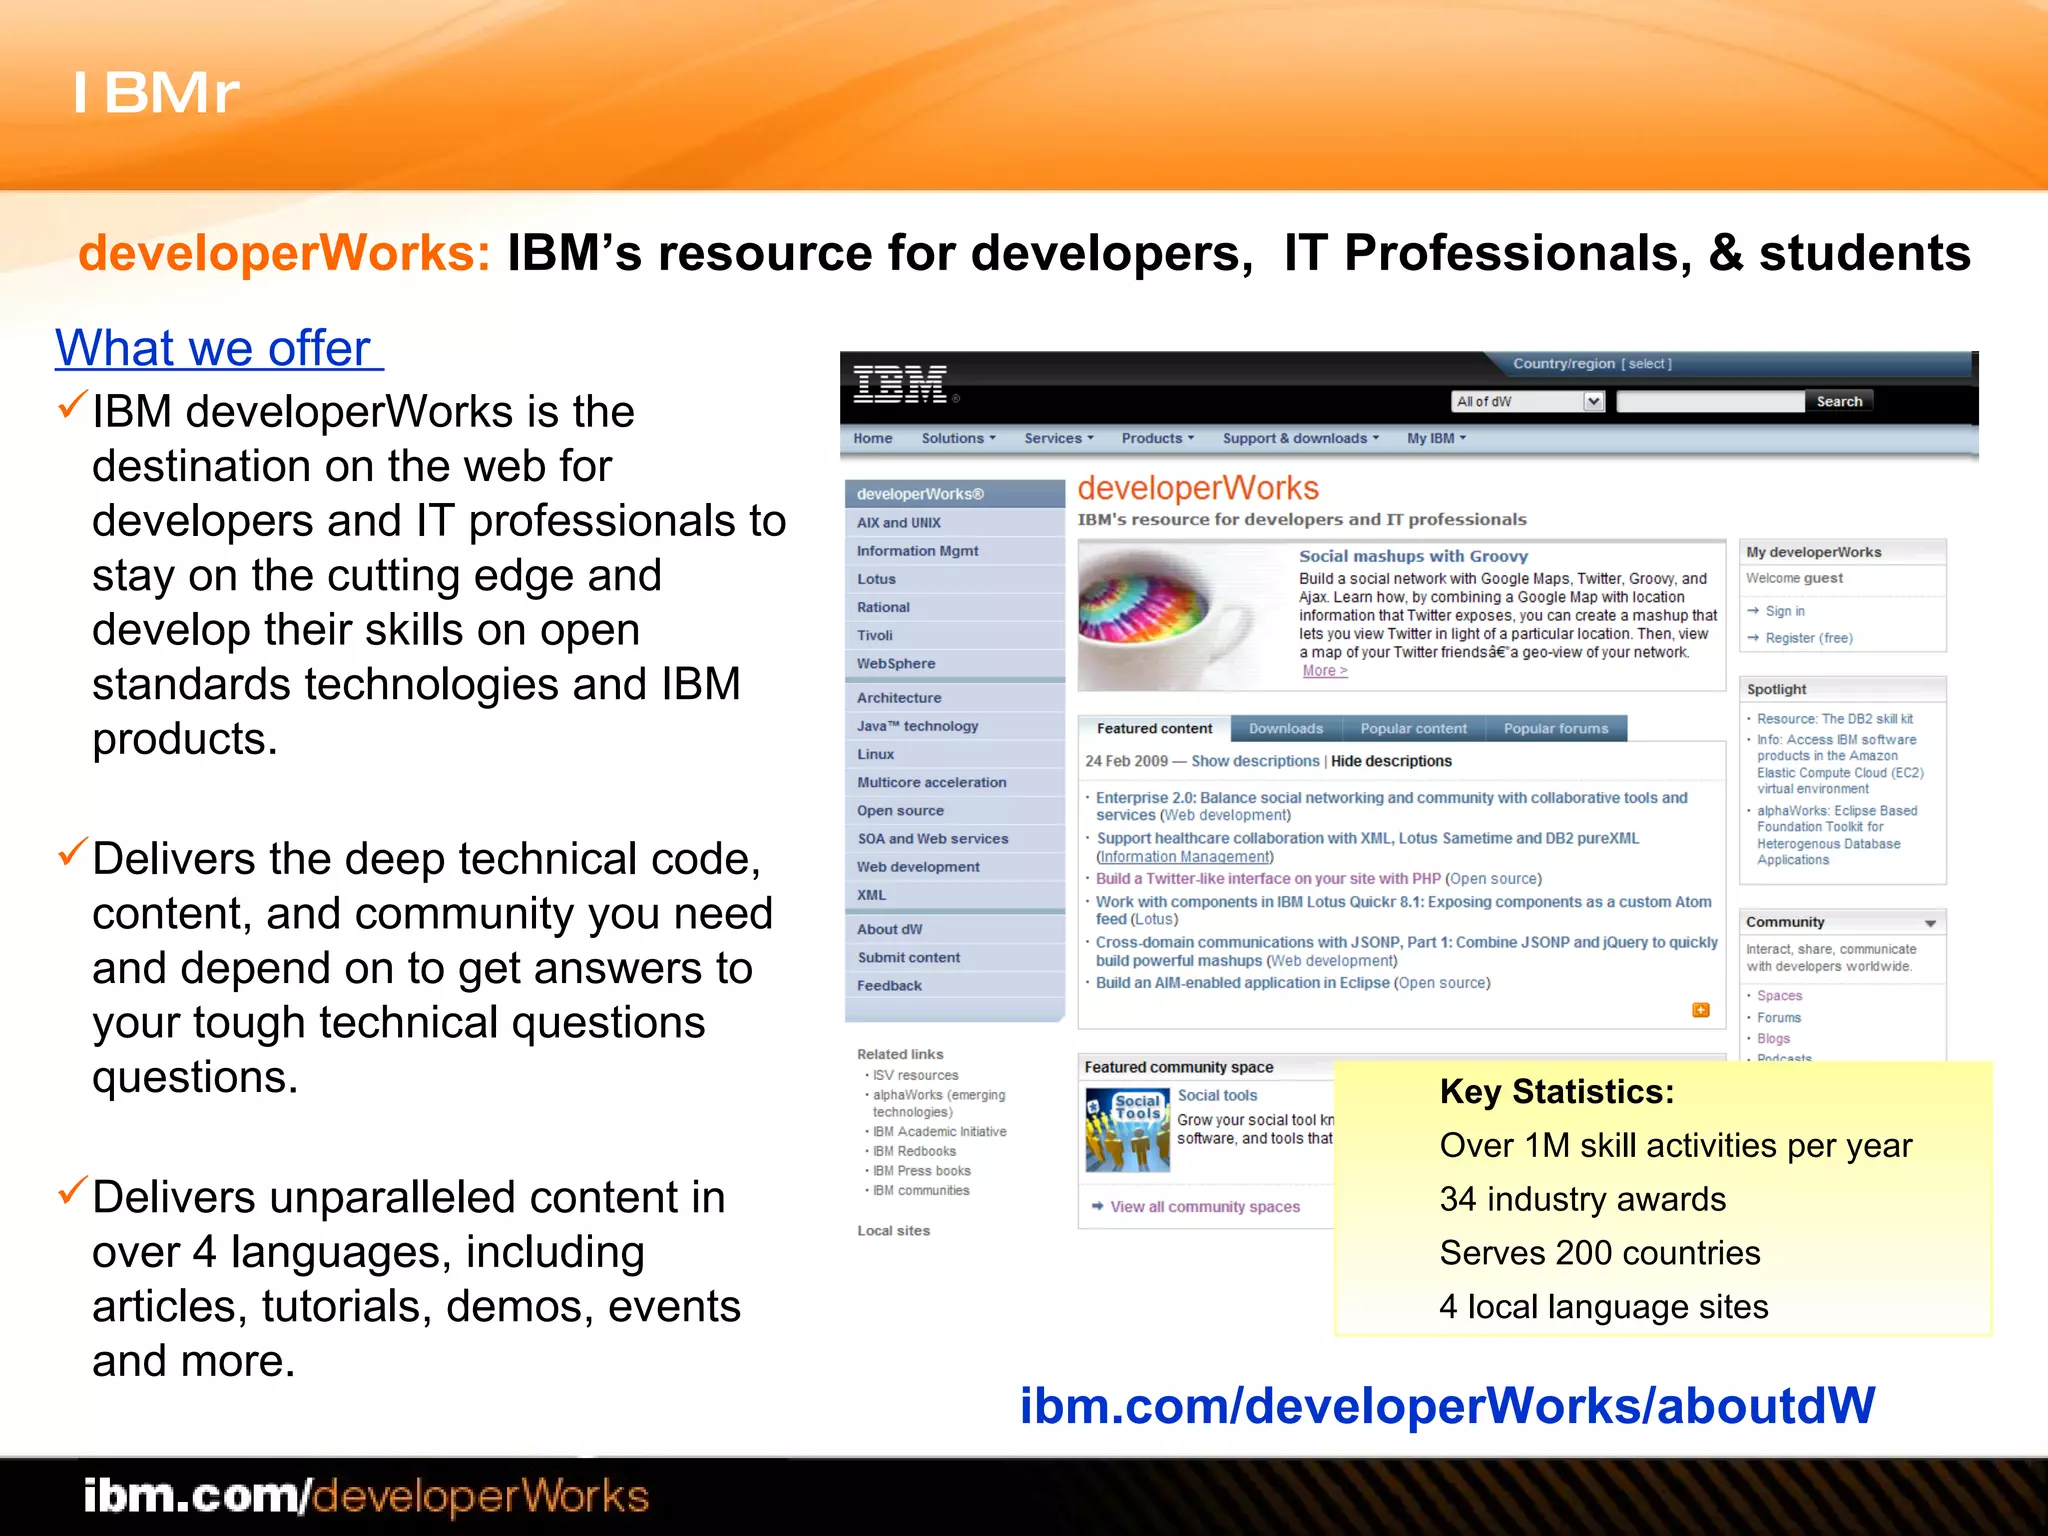Collapse the Community panel arrow
2048x1536 pixels.
1930,923
